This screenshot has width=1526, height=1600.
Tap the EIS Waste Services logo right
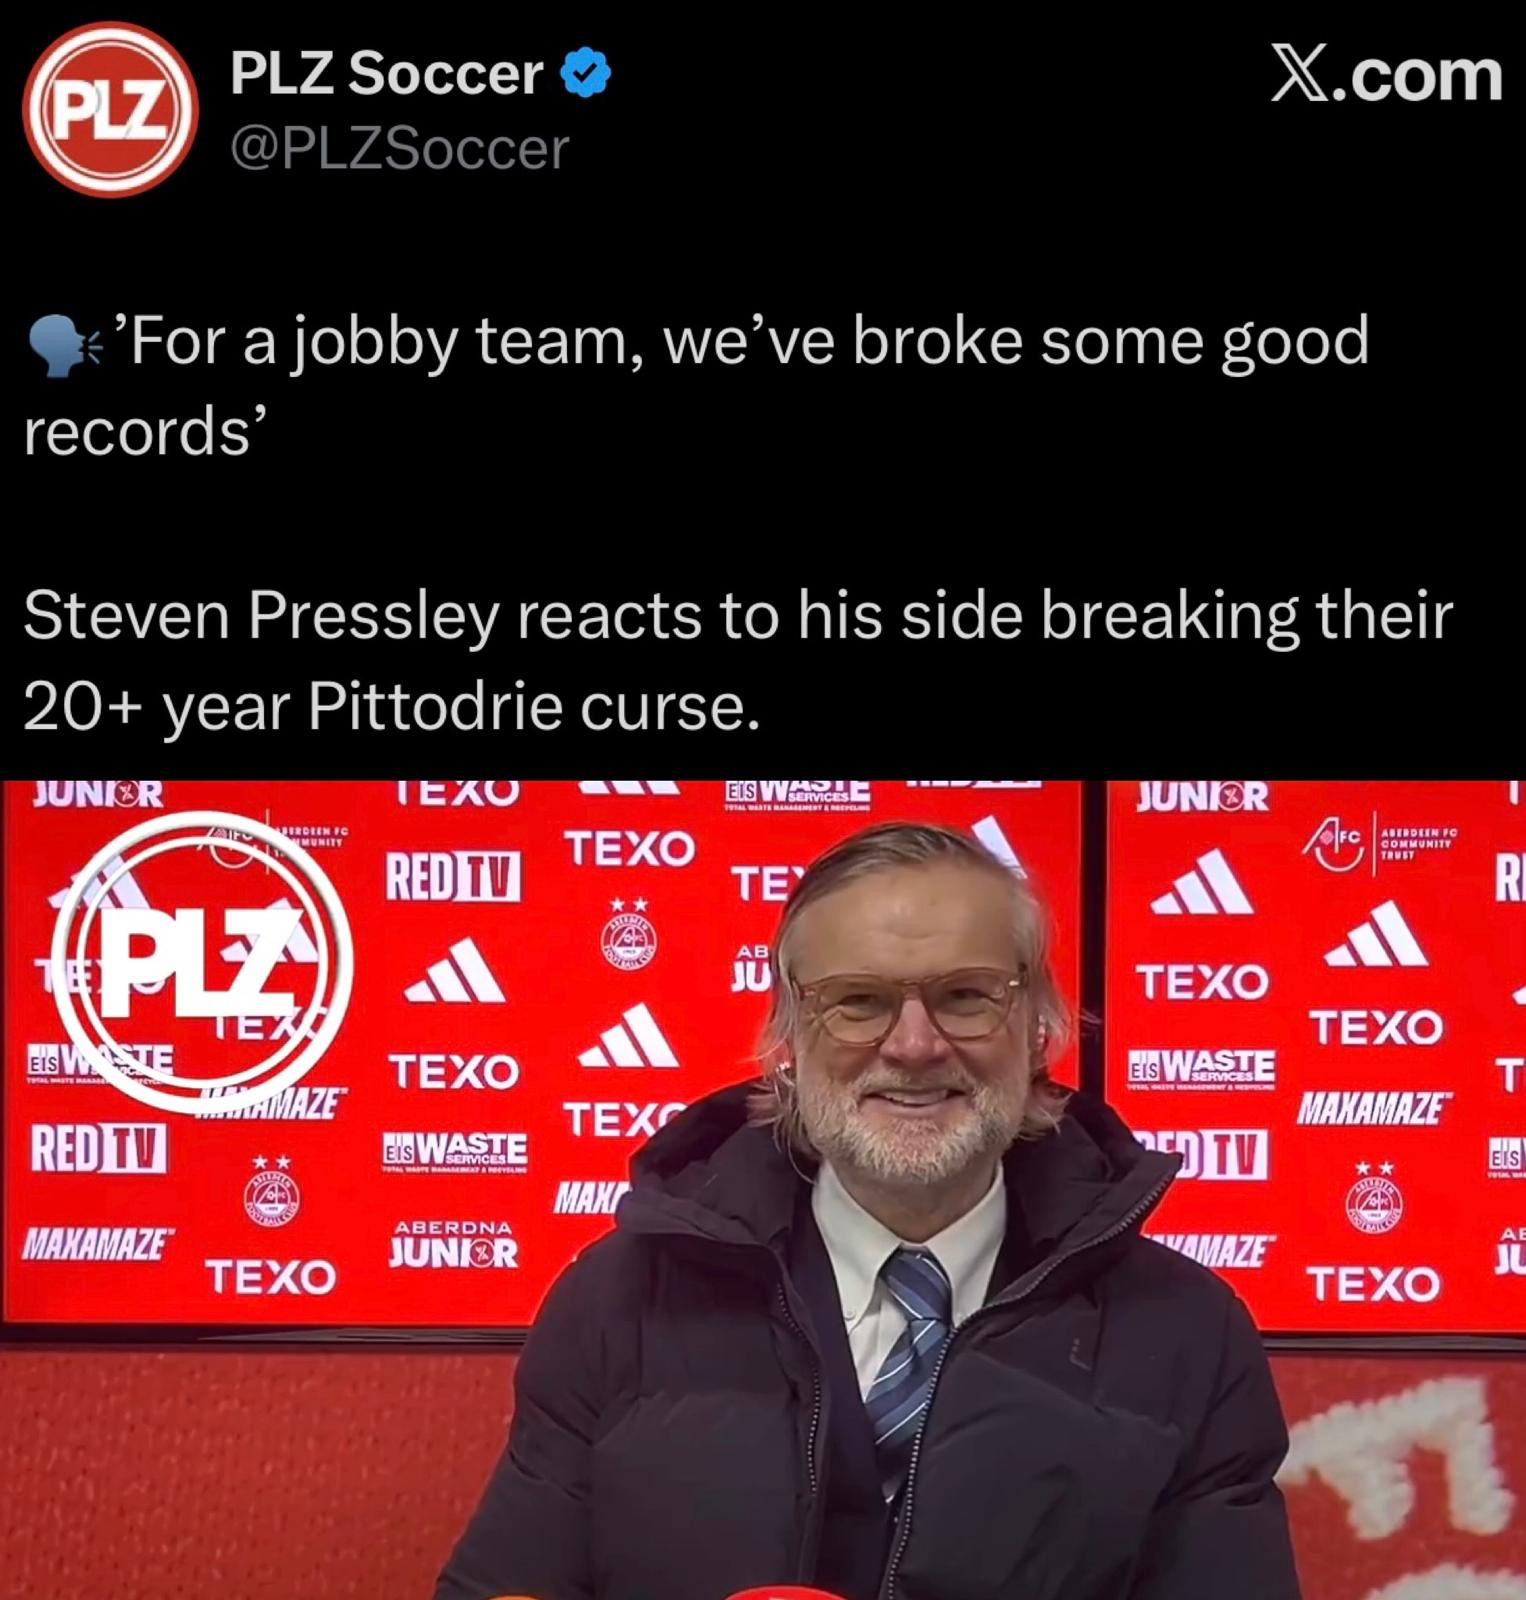point(1202,1068)
